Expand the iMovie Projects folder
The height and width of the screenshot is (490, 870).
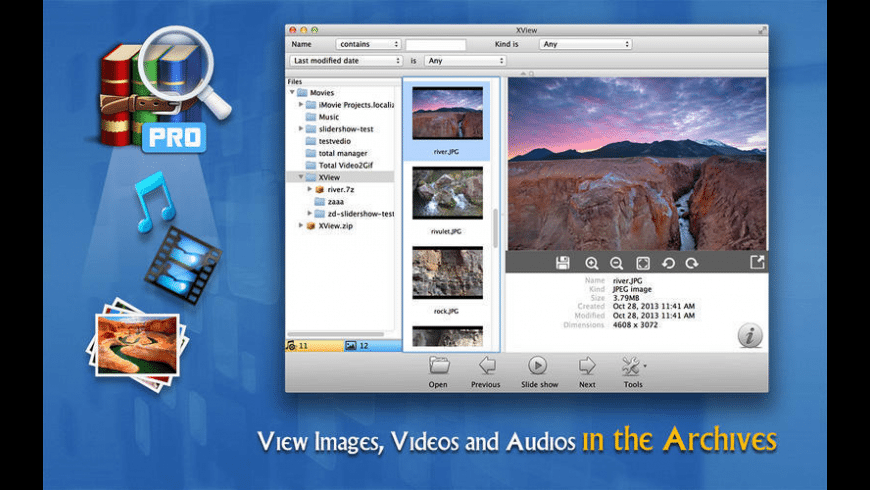click(x=301, y=104)
